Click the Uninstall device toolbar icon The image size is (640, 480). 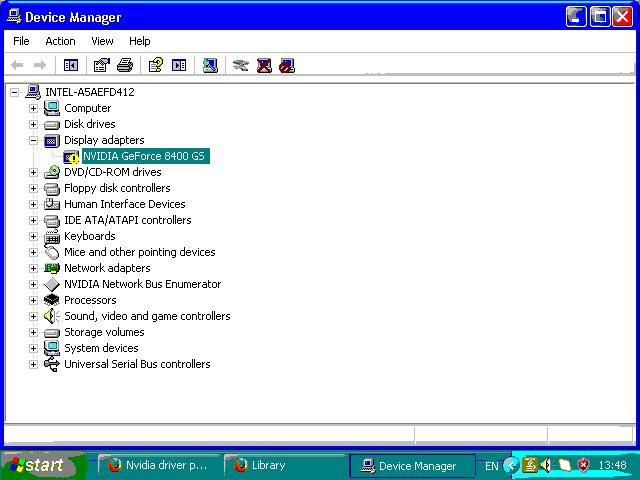264,65
